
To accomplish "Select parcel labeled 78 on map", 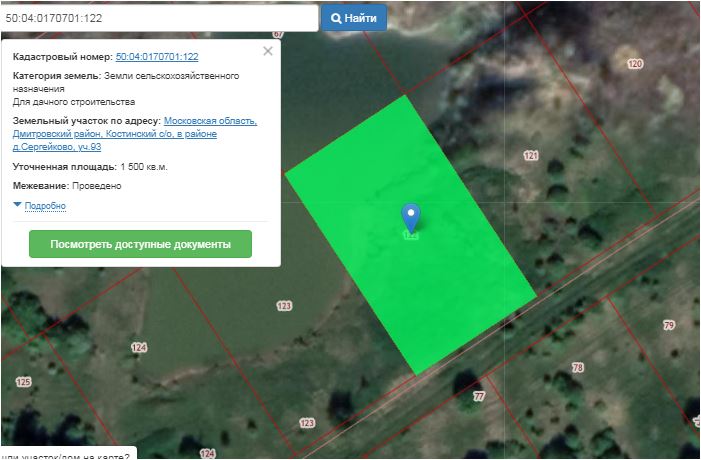I will click(x=577, y=368).
